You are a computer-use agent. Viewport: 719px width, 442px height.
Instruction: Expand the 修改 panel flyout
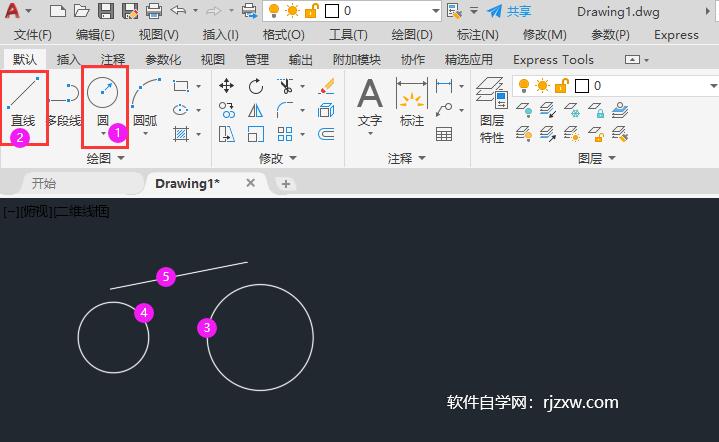click(293, 158)
